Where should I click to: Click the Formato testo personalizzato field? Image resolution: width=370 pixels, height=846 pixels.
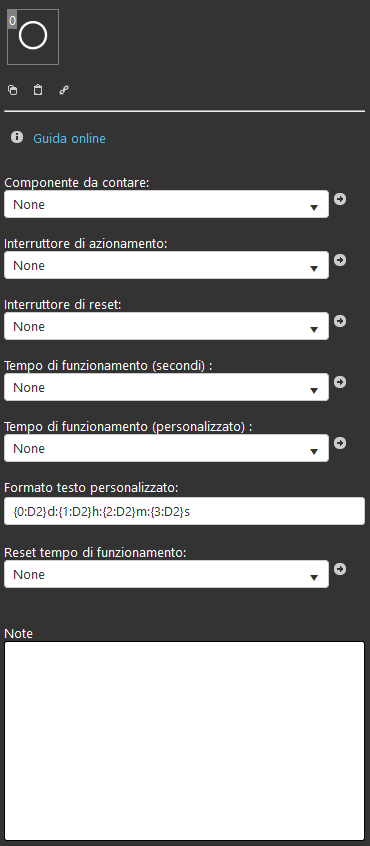click(184, 511)
